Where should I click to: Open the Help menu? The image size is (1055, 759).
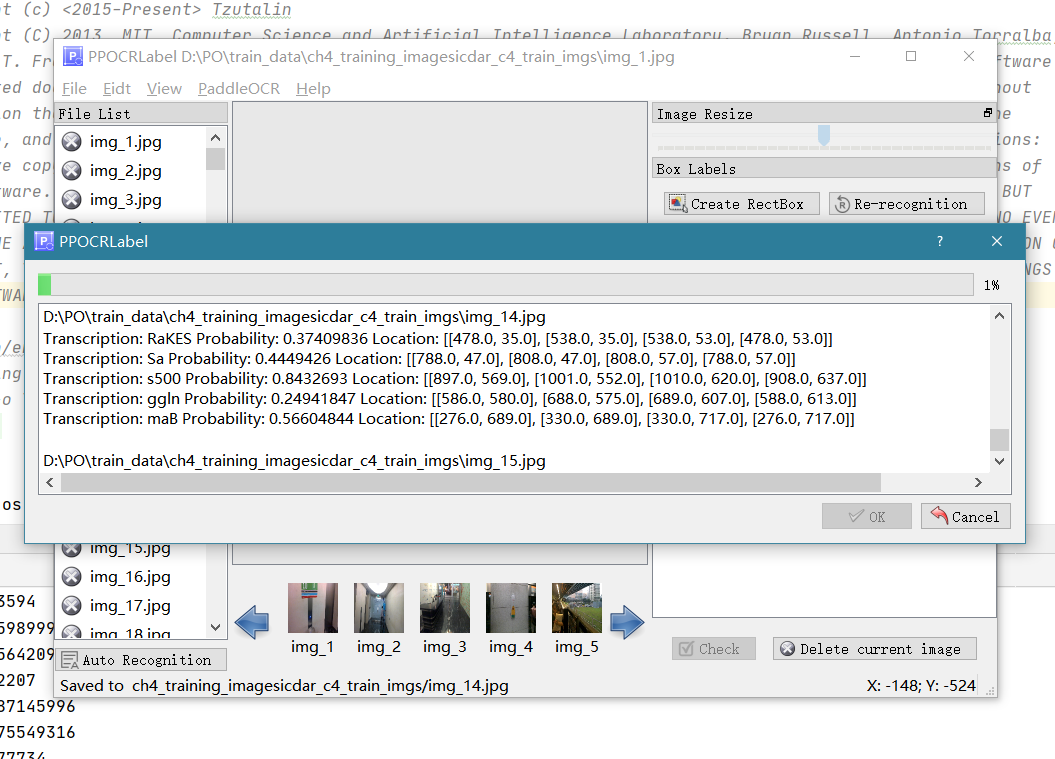point(313,89)
